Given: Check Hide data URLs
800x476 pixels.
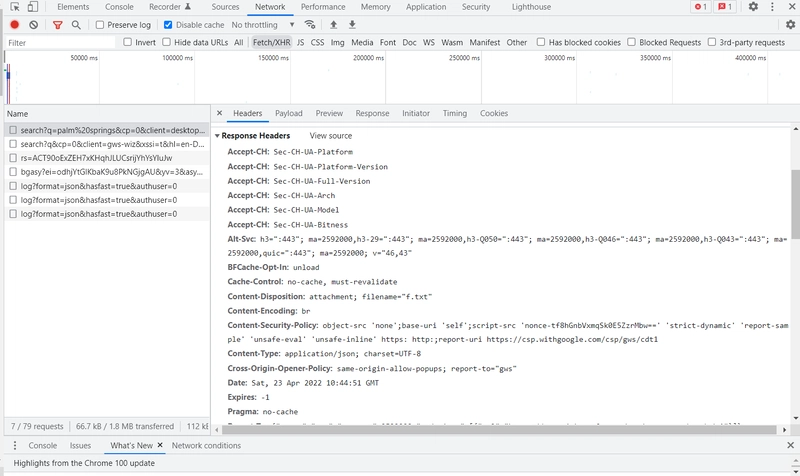Looking at the screenshot, I should click(166, 42).
